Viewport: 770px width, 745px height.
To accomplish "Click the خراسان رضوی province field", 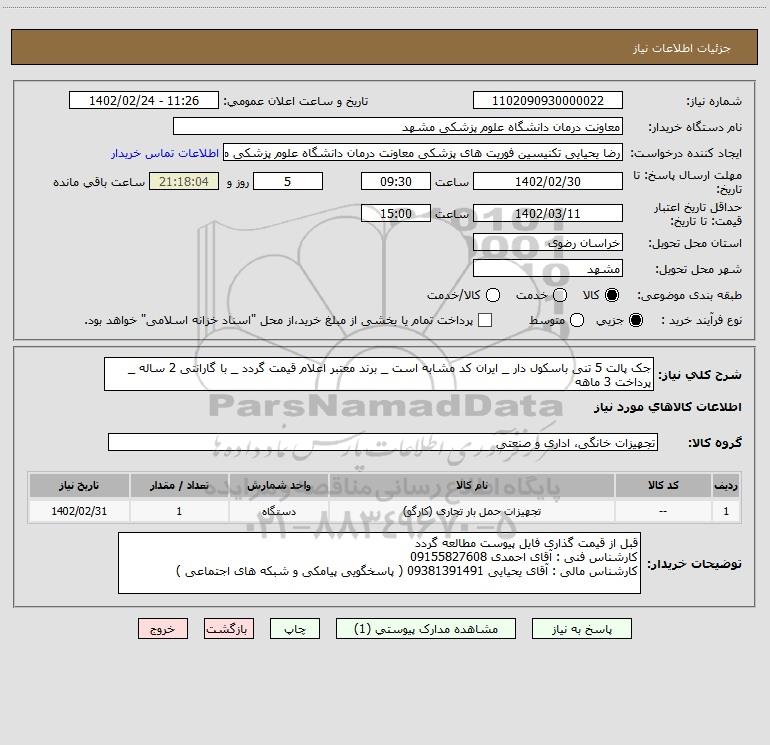I will [548, 242].
